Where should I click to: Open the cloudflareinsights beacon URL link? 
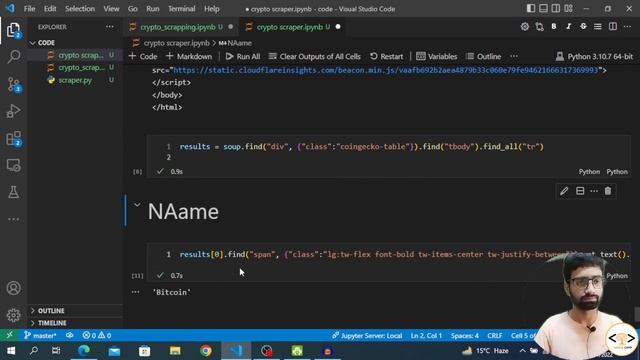(386, 70)
